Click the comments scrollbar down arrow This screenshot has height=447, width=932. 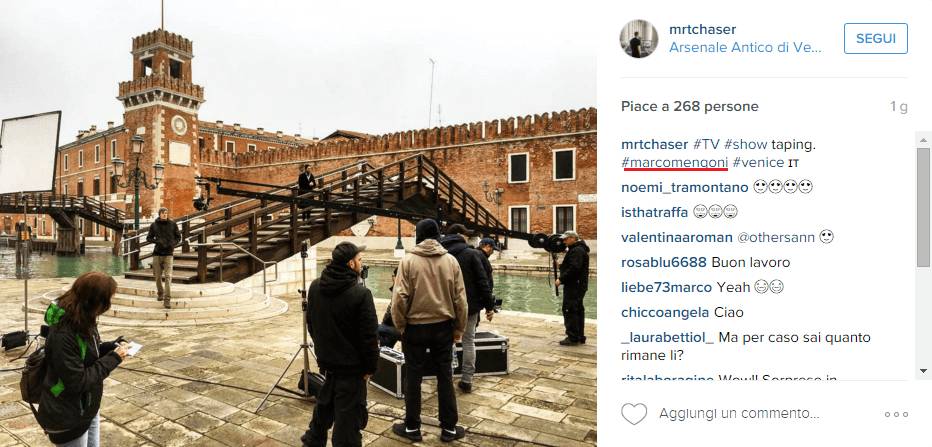point(923,371)
